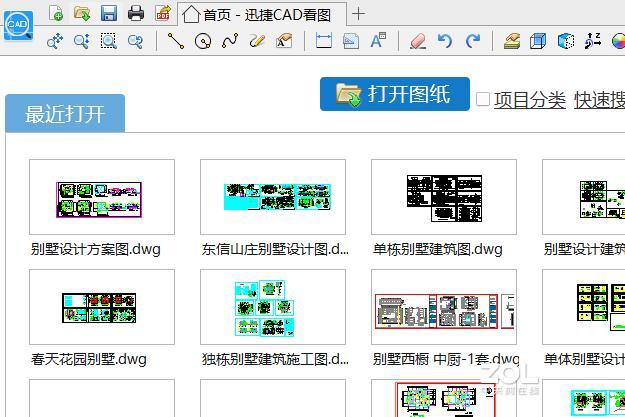This screenshot has width=625, height=417.
Task: Open thumbnail of 独栋别墅建筑施工图
Action: (273, 307)
